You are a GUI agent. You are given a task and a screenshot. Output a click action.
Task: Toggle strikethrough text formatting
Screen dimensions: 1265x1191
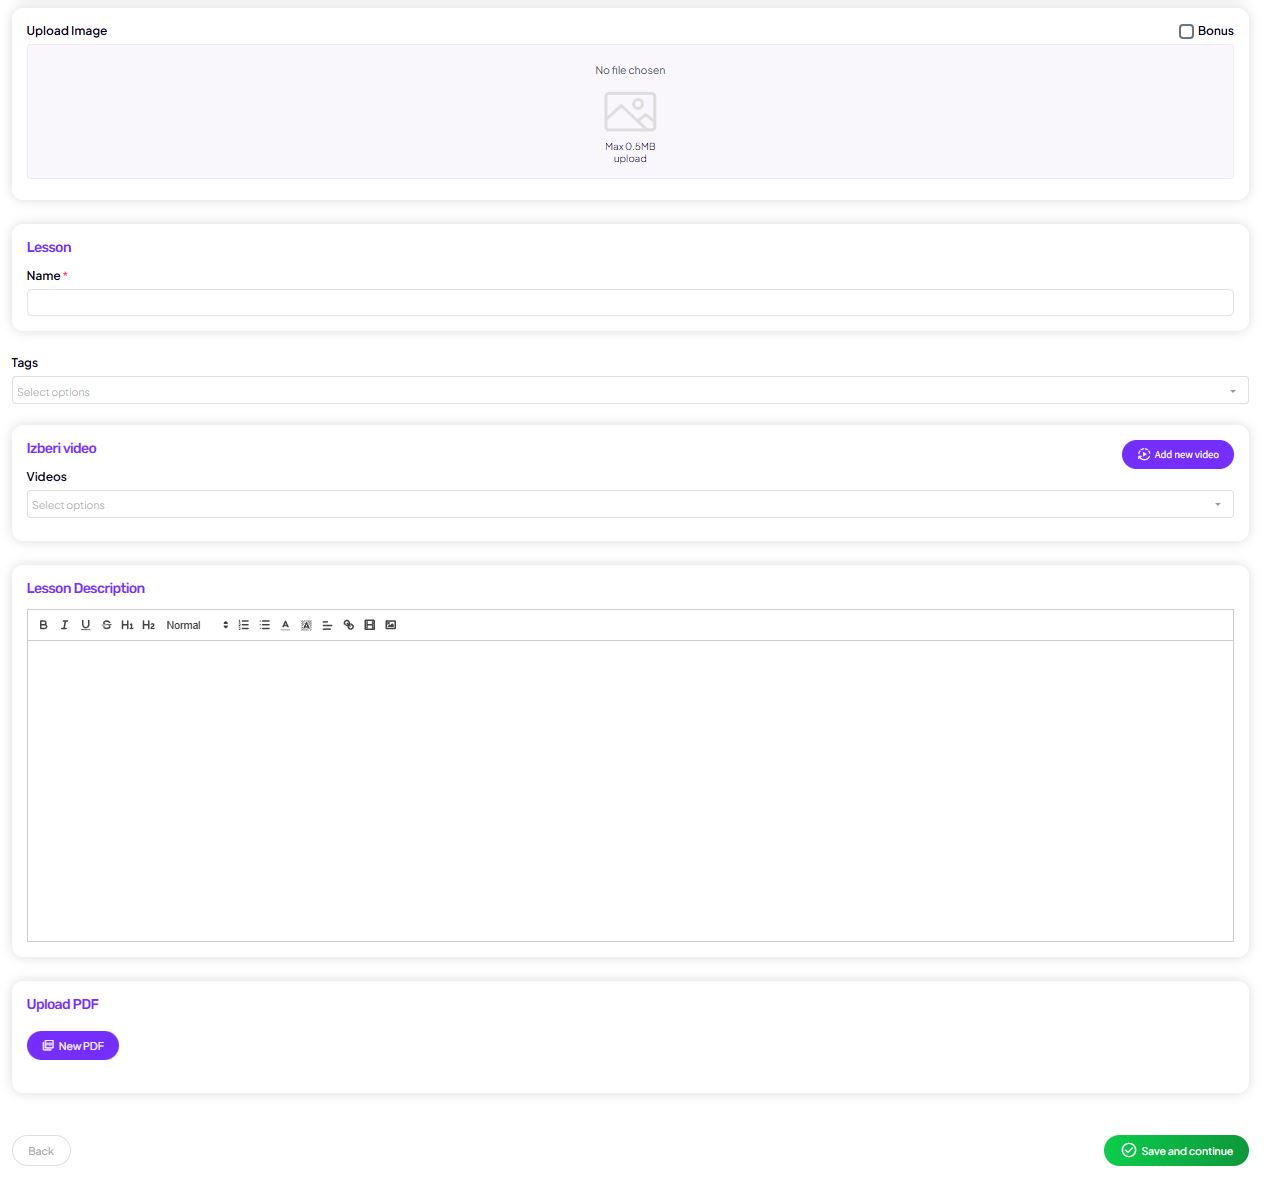[x=106, y=625]
